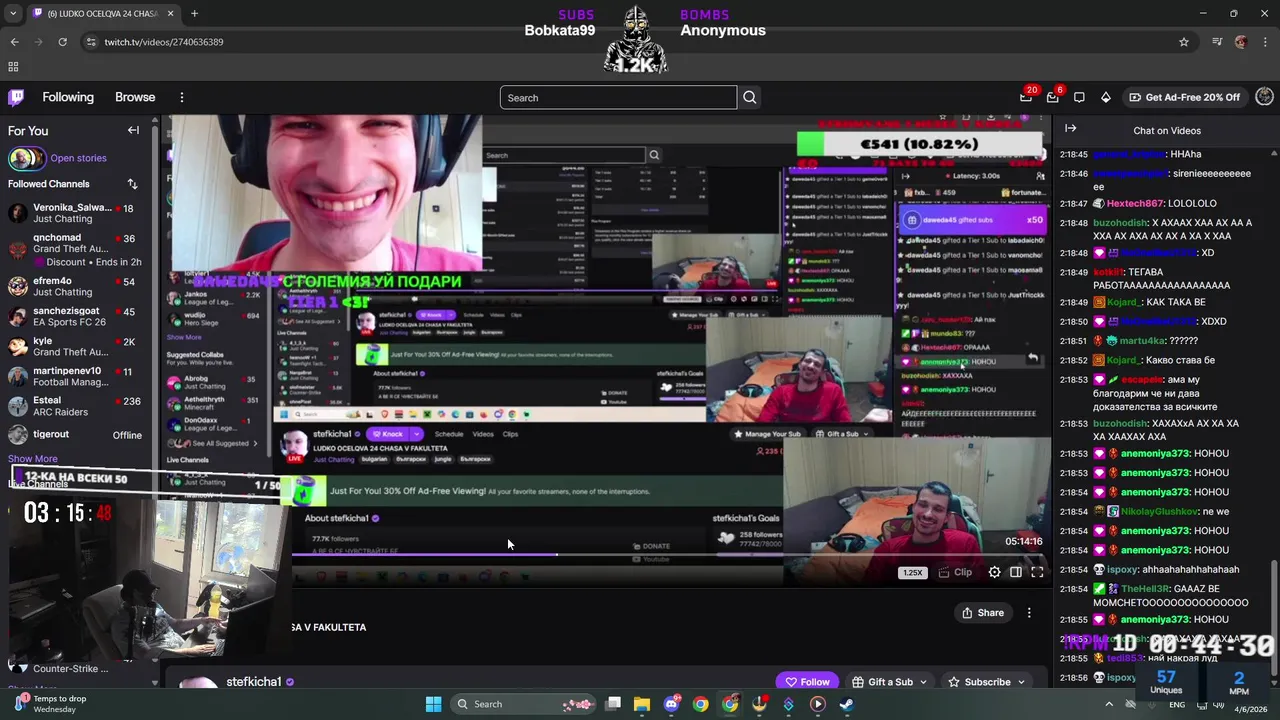1280x720 pixels.
Task: Go back in browser history
Action: [x=14, y=42]
